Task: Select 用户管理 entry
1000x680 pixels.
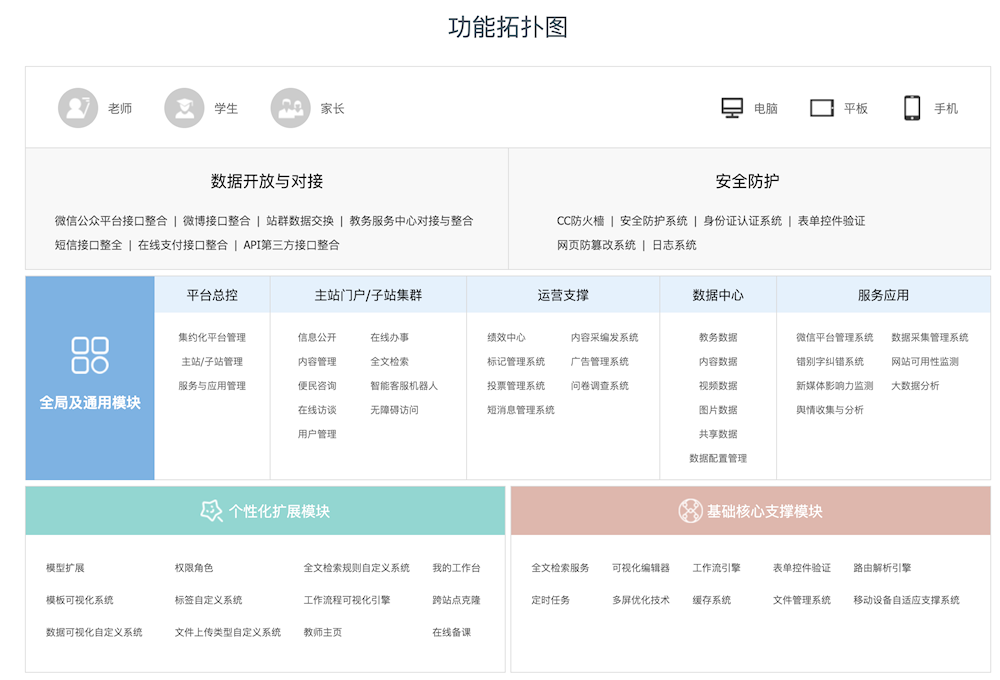Action: point(317,434)
